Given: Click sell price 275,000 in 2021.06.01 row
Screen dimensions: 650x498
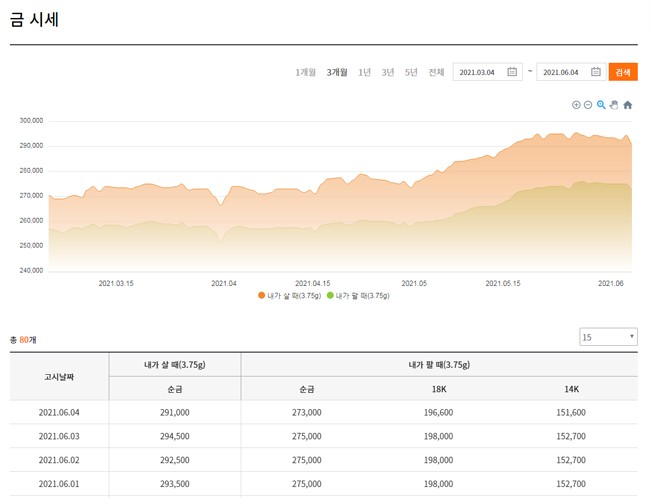Looking at the screenshot, I should coord(307,484).
